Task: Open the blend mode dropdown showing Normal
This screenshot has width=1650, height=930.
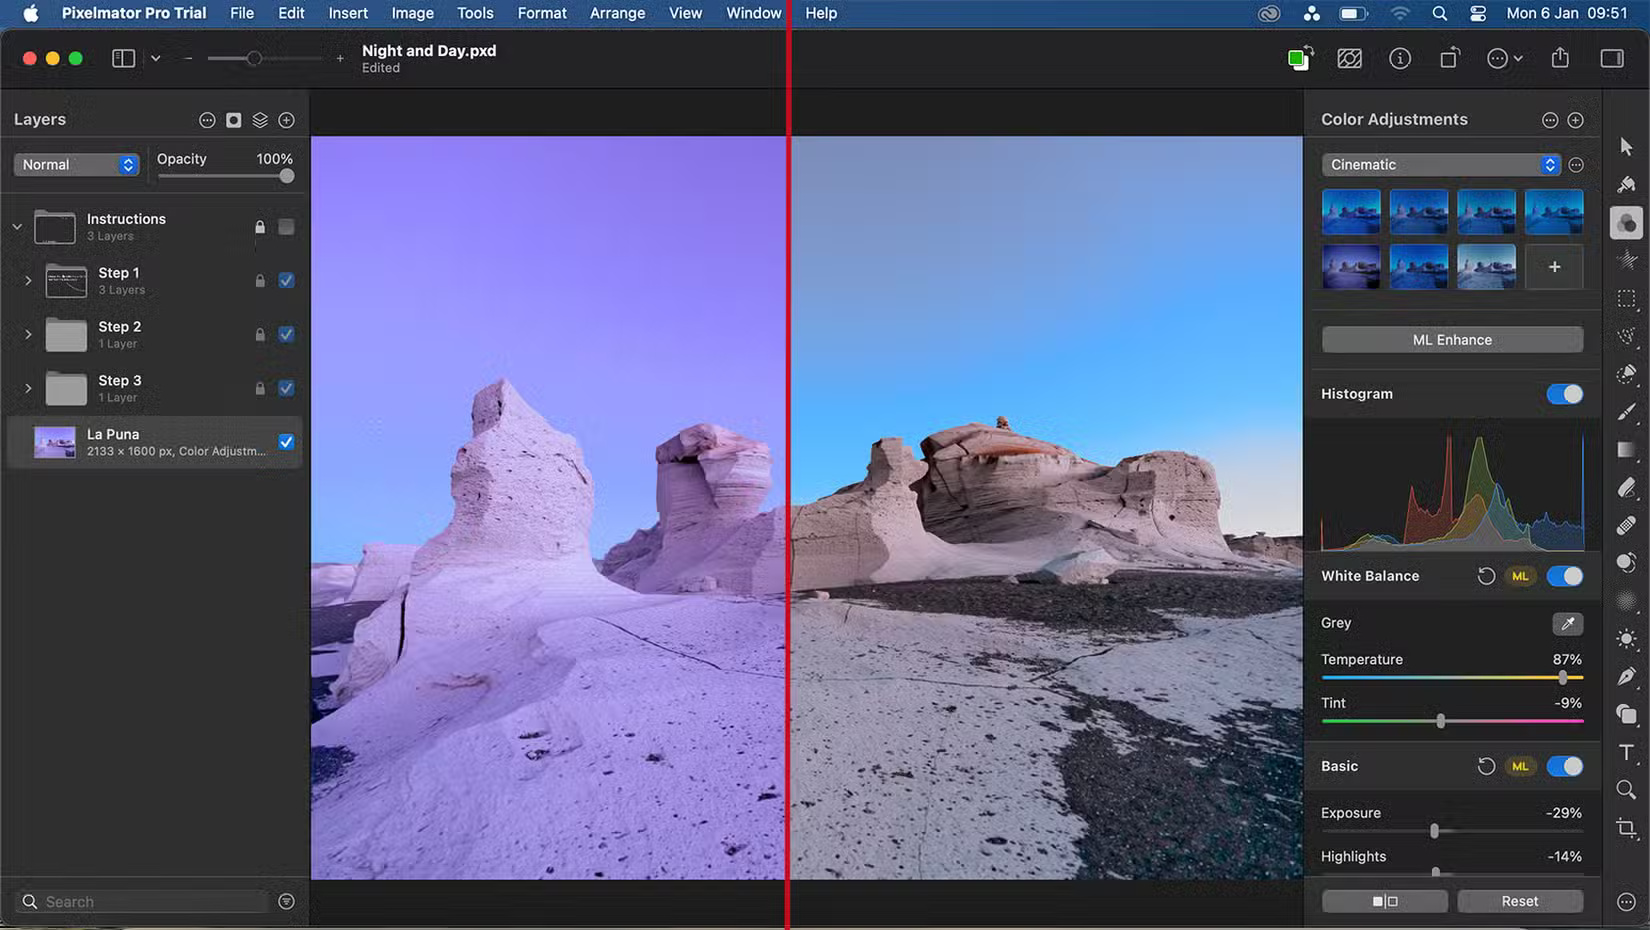Action: pyautogui.click(x=75, y=164)
